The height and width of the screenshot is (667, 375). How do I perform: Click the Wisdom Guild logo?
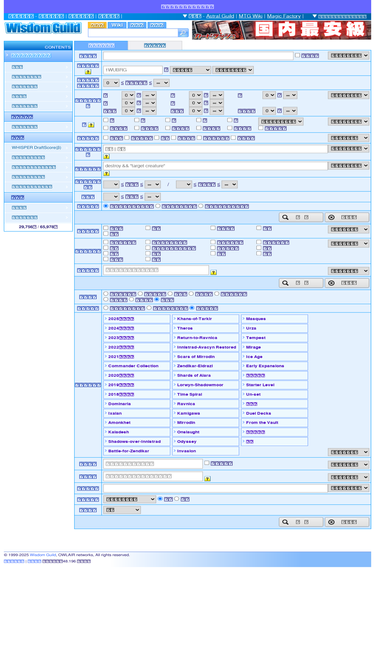point(43,28)
